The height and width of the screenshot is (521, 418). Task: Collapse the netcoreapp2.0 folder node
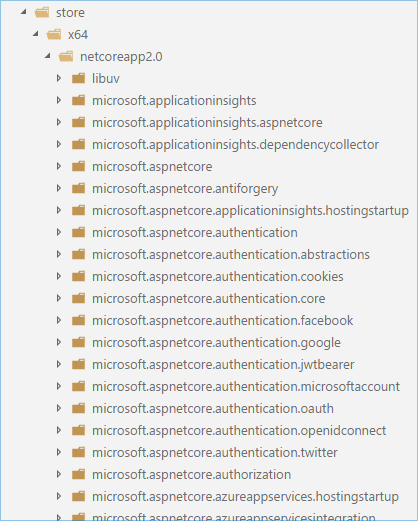[48, 56]
